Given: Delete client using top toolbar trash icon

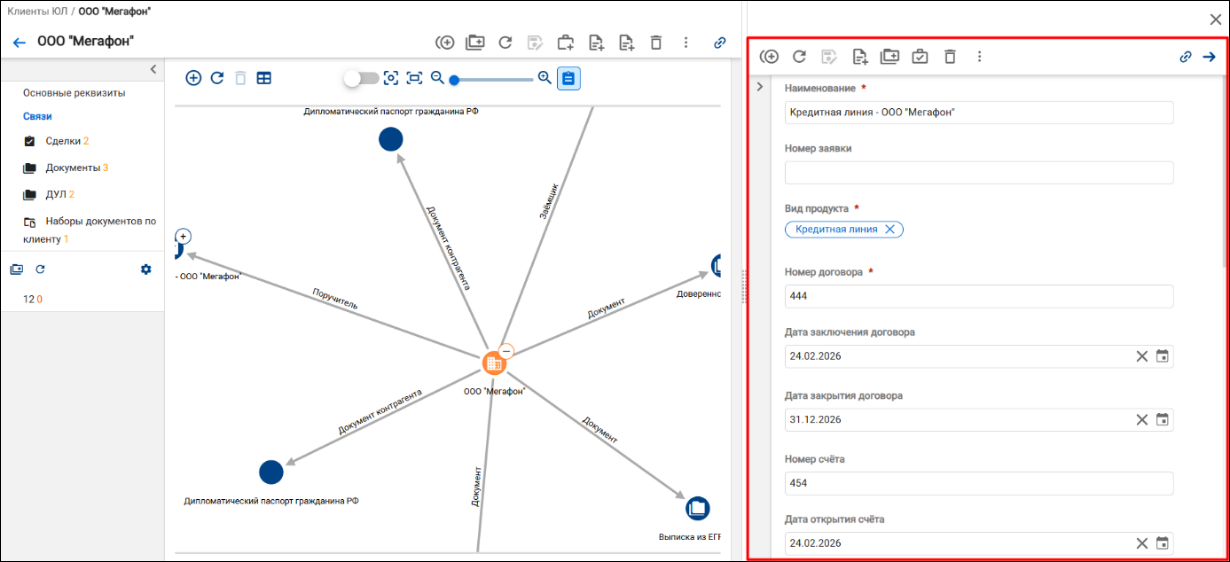Looking at the screenshot, I should coord(656,42).
